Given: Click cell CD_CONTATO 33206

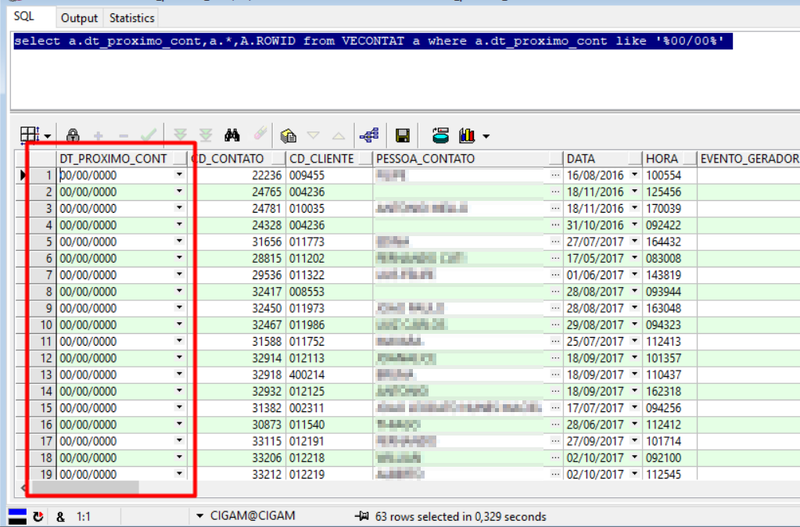Looking at the screenshot, I should pyautogui.click(x=237, y=458).
